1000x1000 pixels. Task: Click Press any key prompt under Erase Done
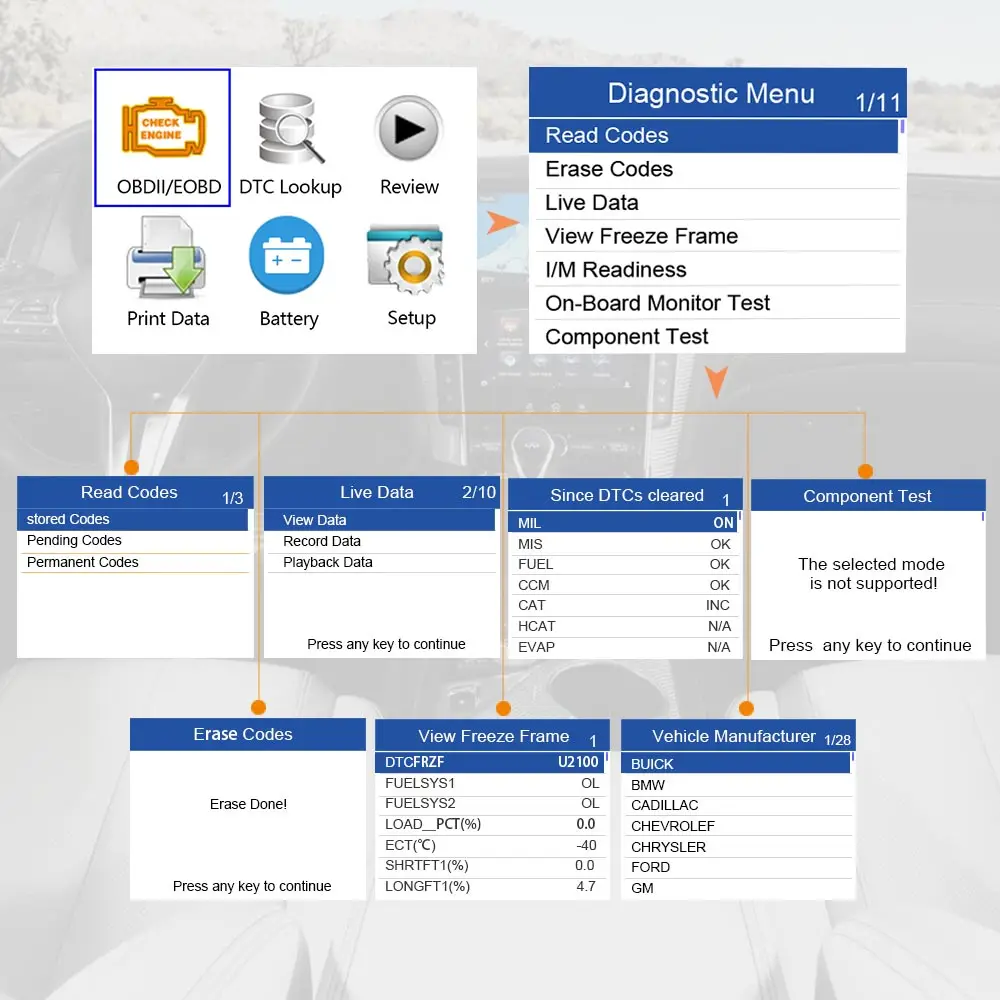click(x=252, y=886)
